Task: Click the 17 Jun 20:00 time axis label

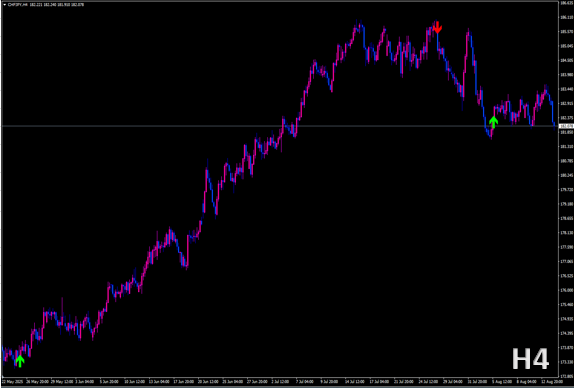Action: tap(183, 381)
